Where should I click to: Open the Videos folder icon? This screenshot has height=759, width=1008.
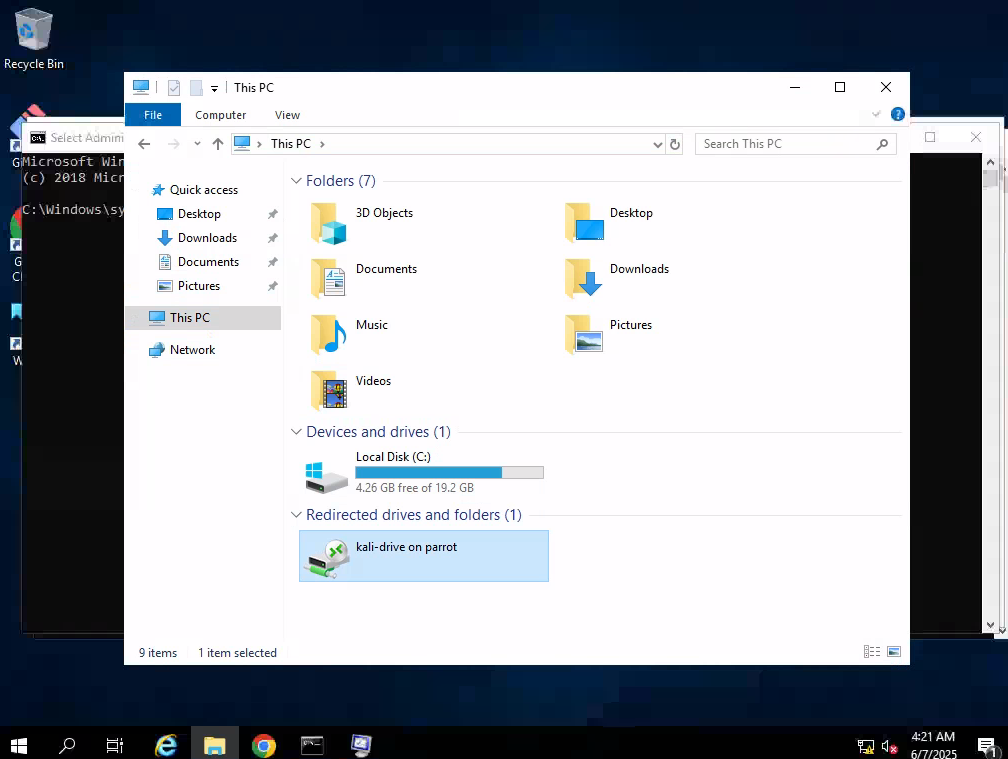pyautogui.click(x=329, y=389)
